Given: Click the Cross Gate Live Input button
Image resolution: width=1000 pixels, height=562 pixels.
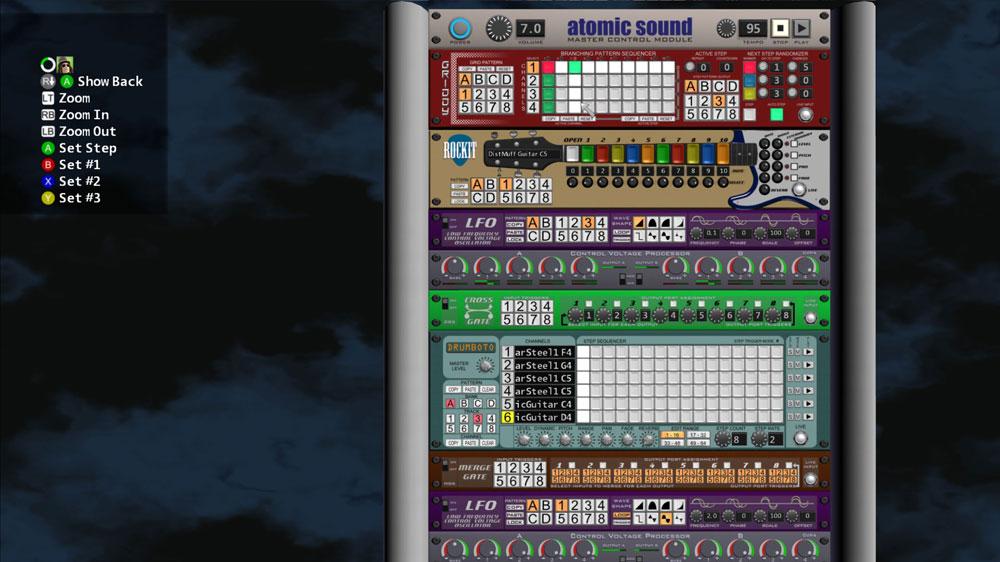Looking at the screenshot, I should 810,317.
